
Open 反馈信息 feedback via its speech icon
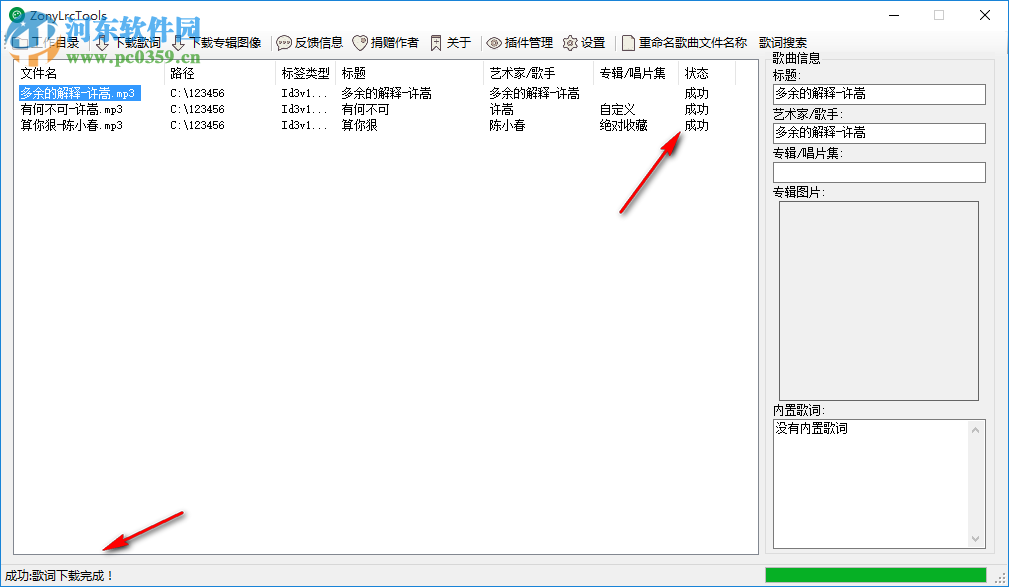284,42
